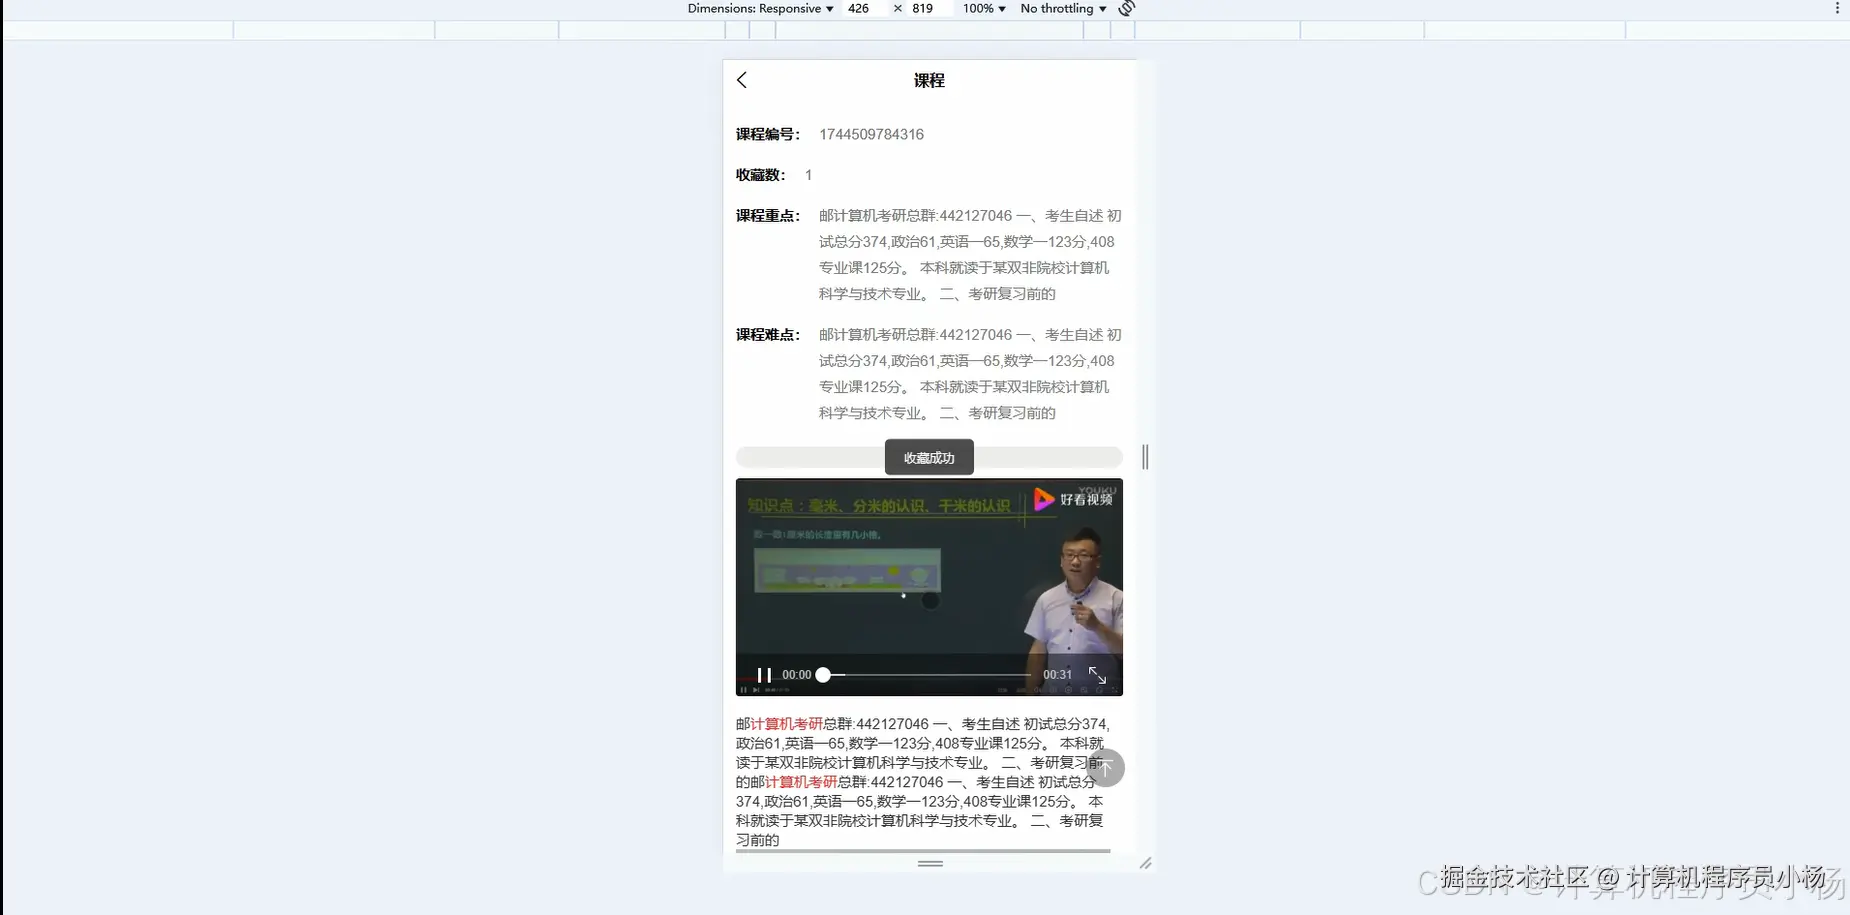Click the back-to-top floating circle icon

[x=1107, y=768]
